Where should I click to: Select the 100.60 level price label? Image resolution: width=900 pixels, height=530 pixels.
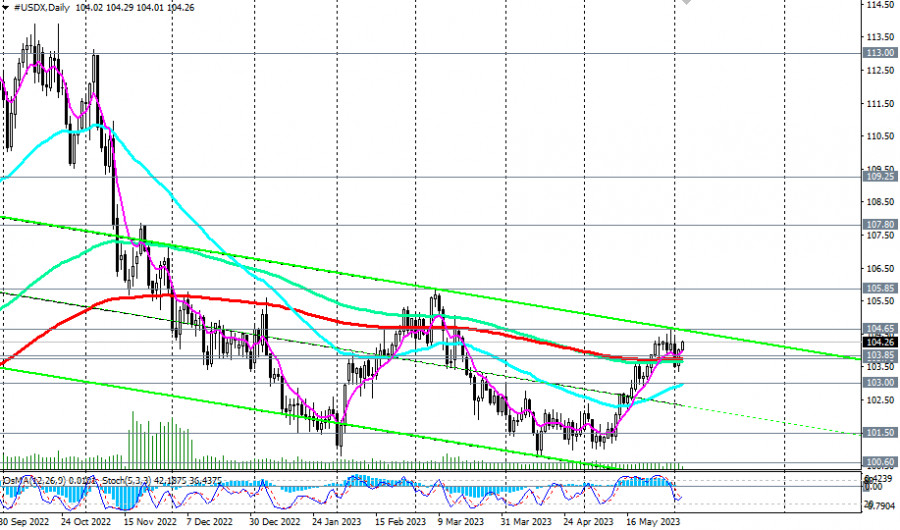click(x=880, y=462)
